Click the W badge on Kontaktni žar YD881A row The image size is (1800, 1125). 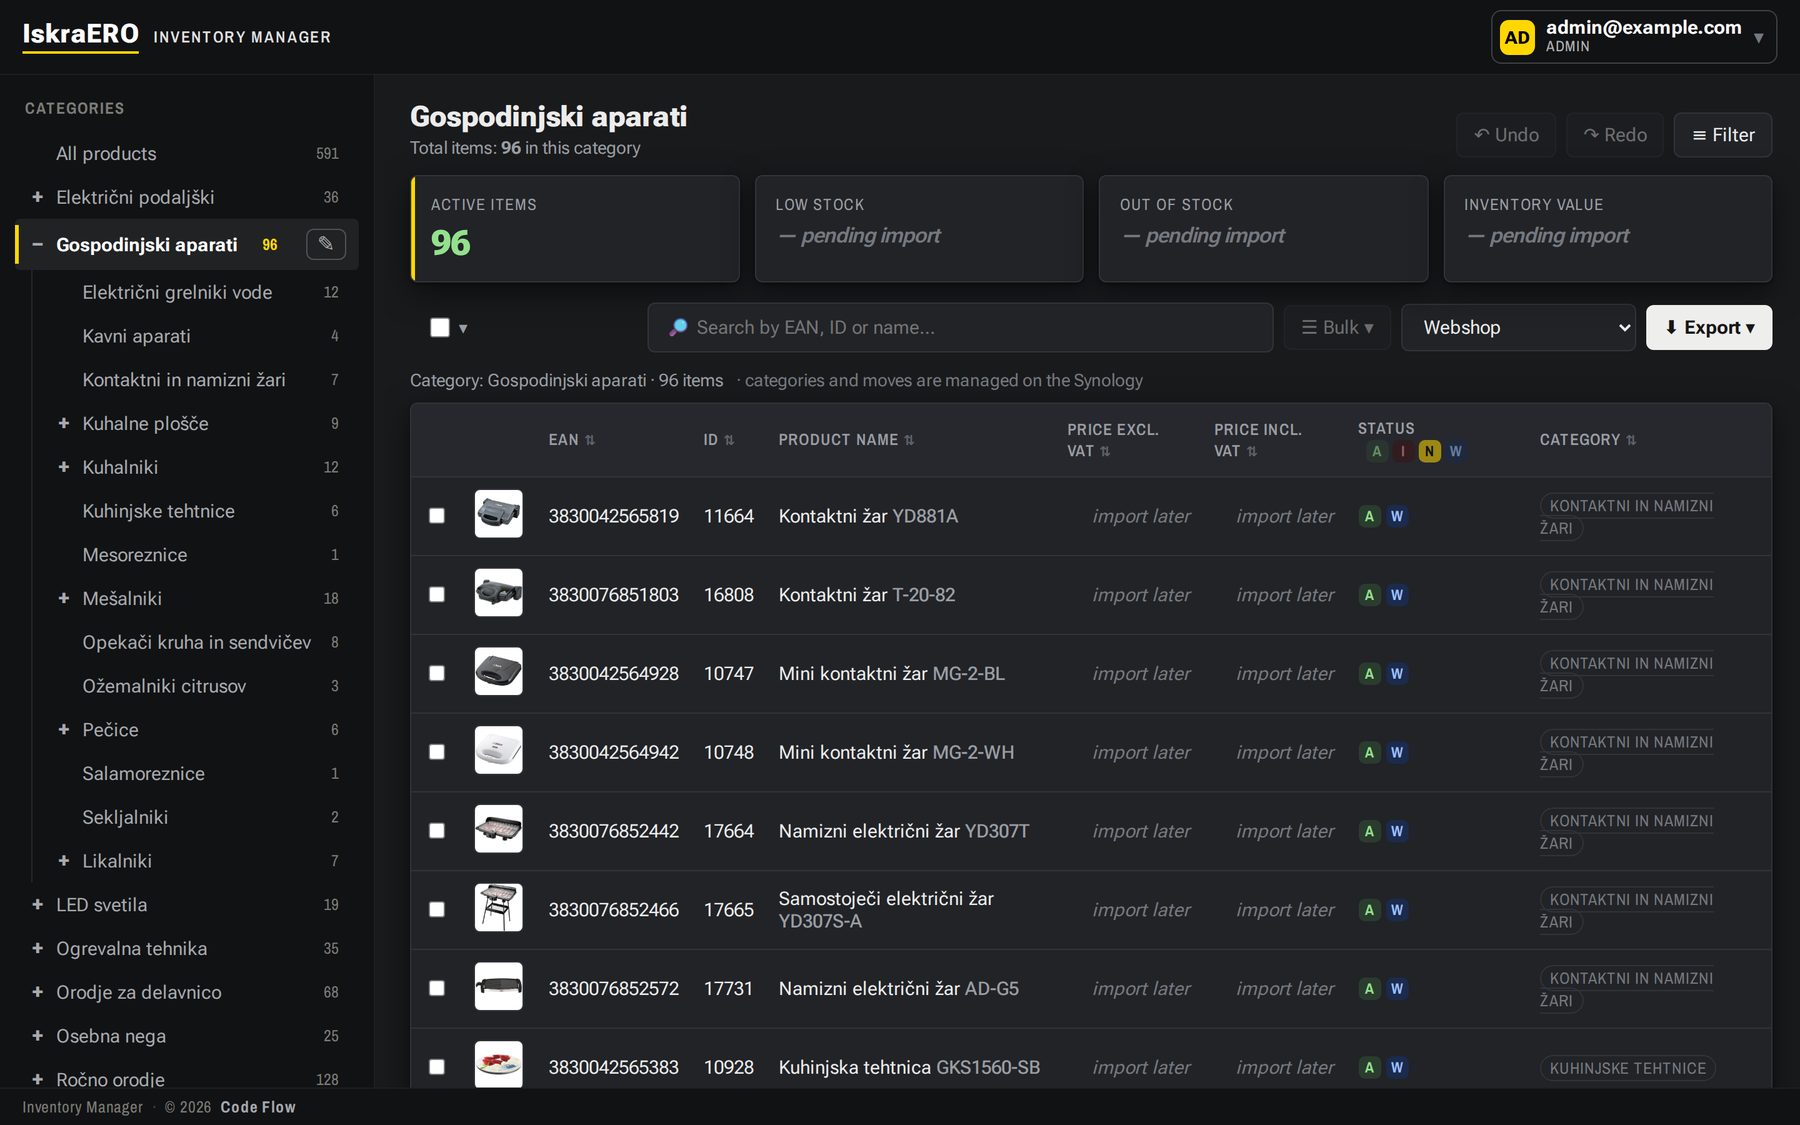pos(1397,516)
